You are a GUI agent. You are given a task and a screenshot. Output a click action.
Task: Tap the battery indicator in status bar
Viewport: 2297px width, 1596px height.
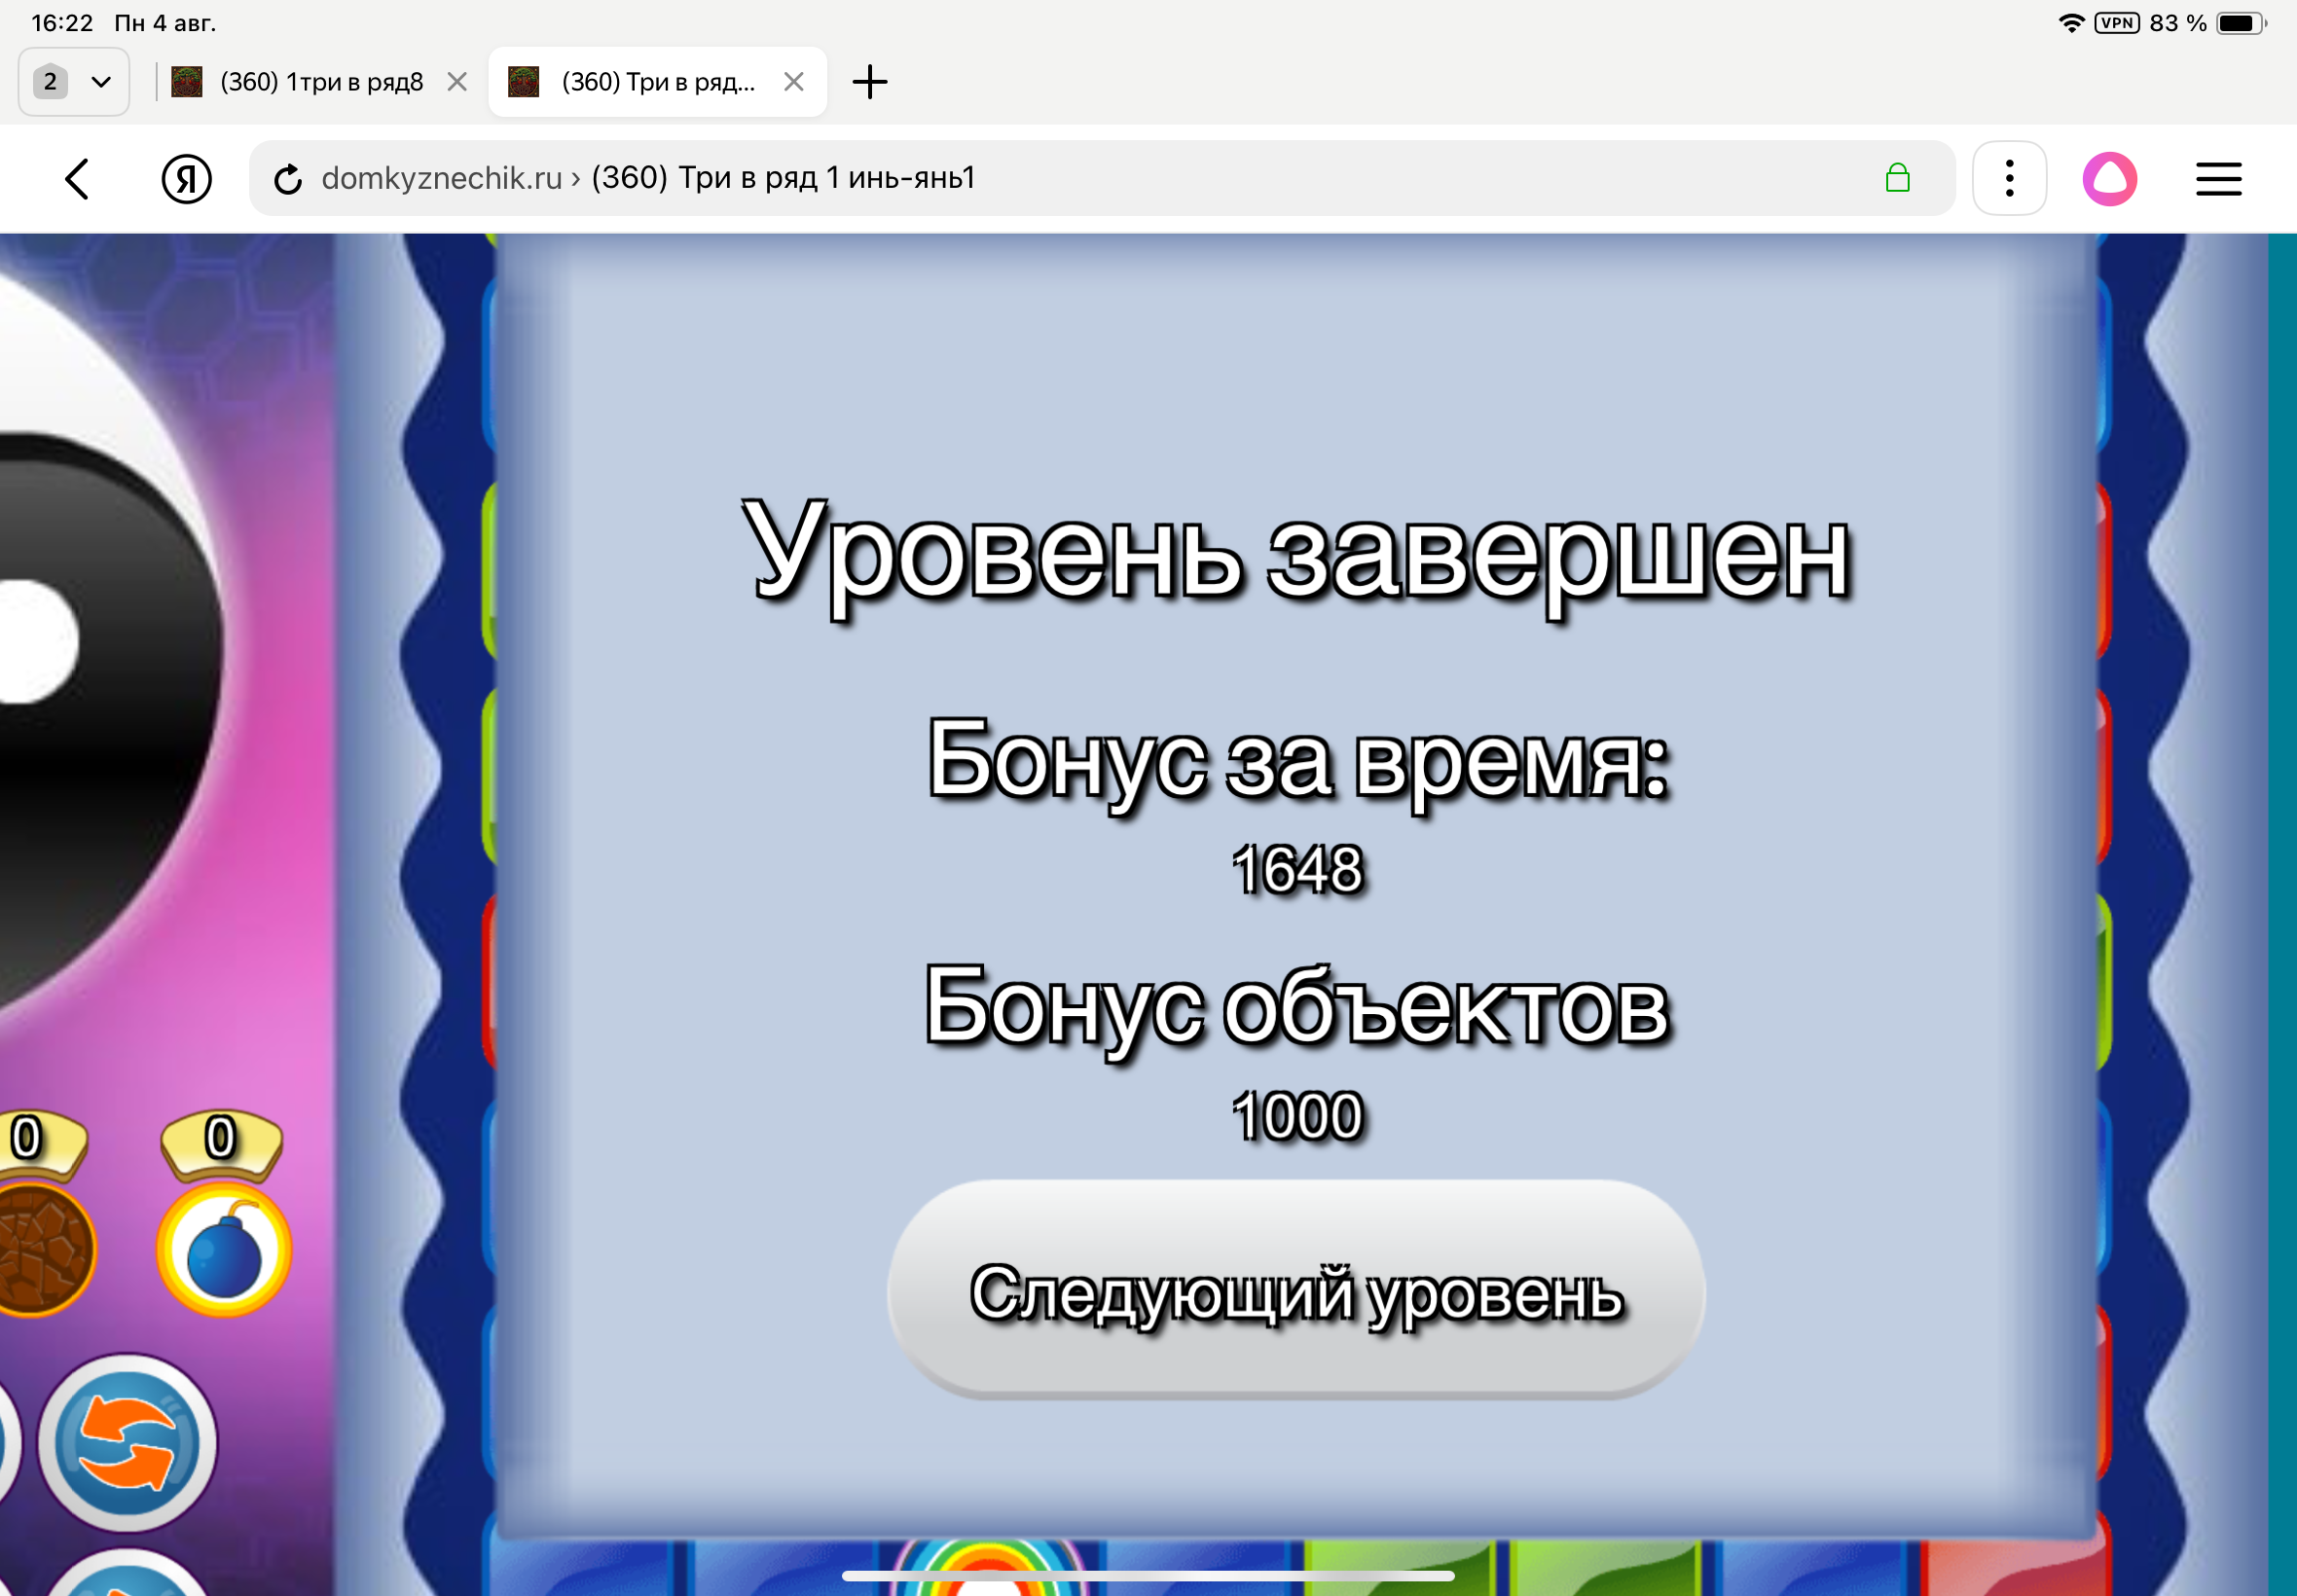[2240, 23]
